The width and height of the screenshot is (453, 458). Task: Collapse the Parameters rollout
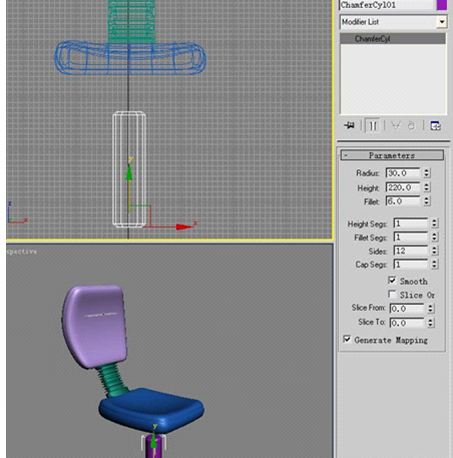click(392, 155)
